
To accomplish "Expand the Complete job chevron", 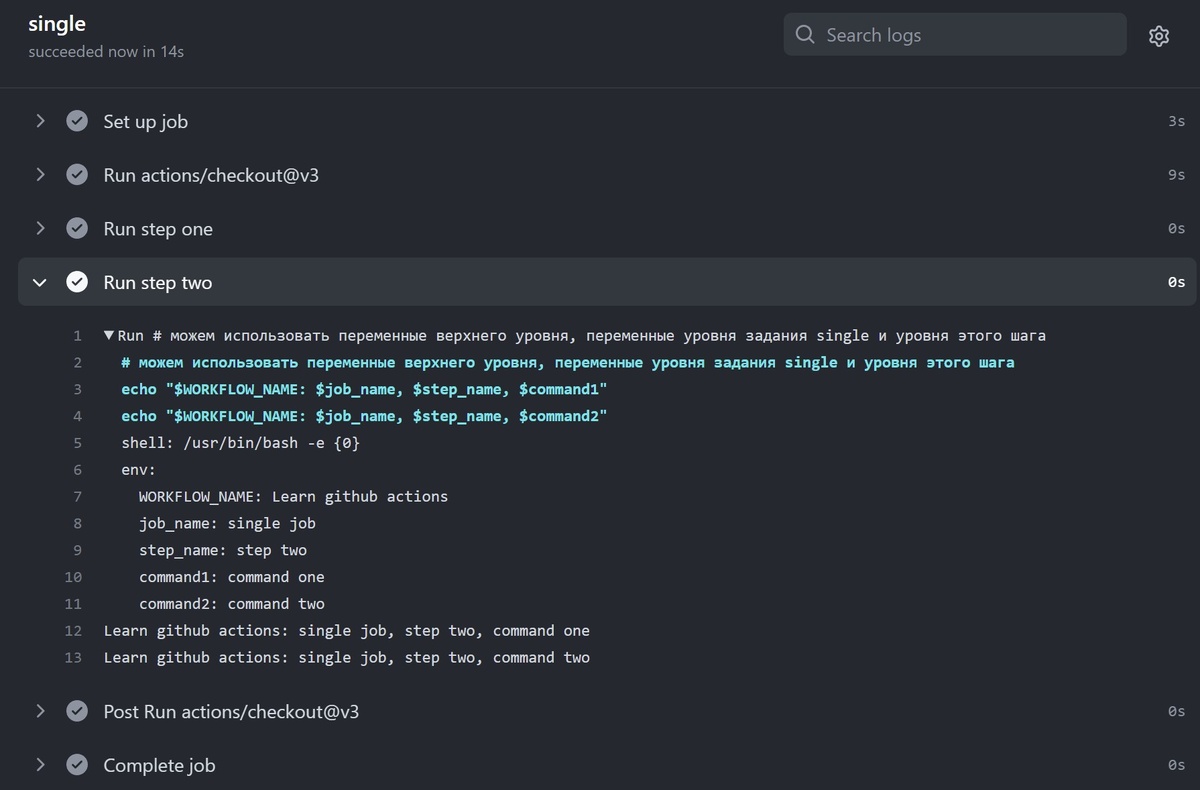I will (x=40, y=765).
